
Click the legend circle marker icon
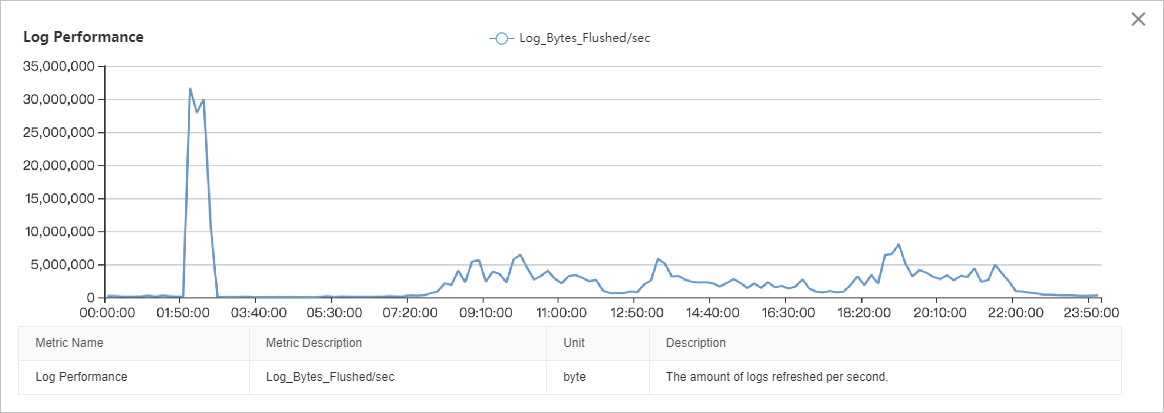click(x=501, y=39)
